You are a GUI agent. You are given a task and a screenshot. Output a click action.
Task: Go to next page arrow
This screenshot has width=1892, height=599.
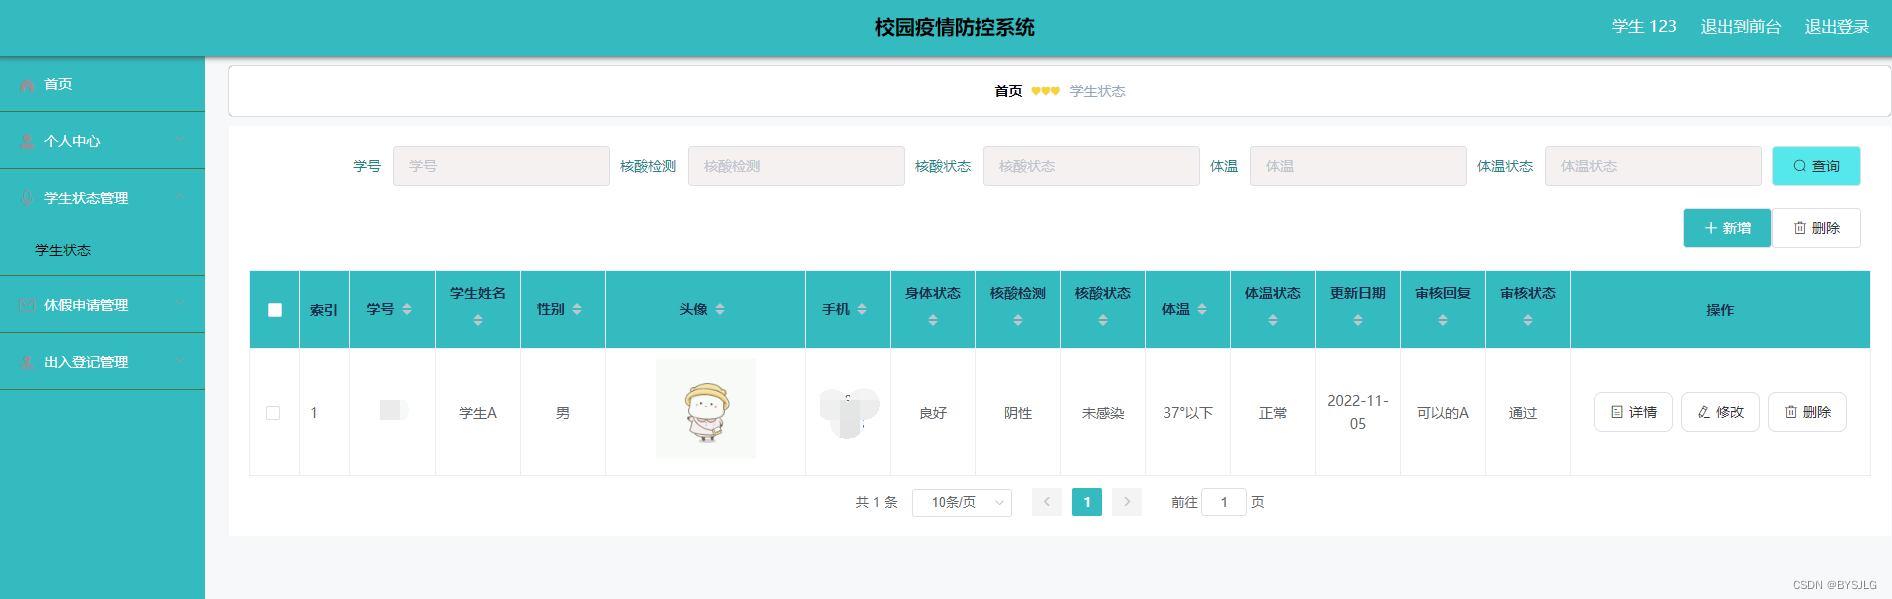click(x=1127, y=502)
